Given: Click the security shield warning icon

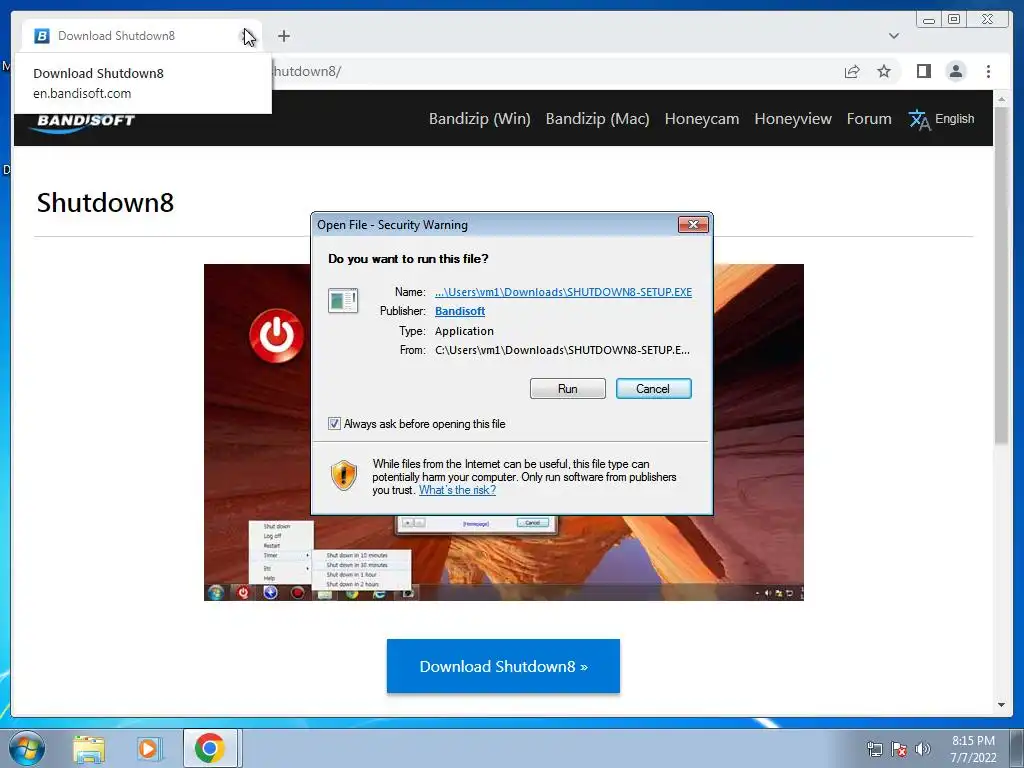Looking at the screenshot, I should [x=344, y=475].
